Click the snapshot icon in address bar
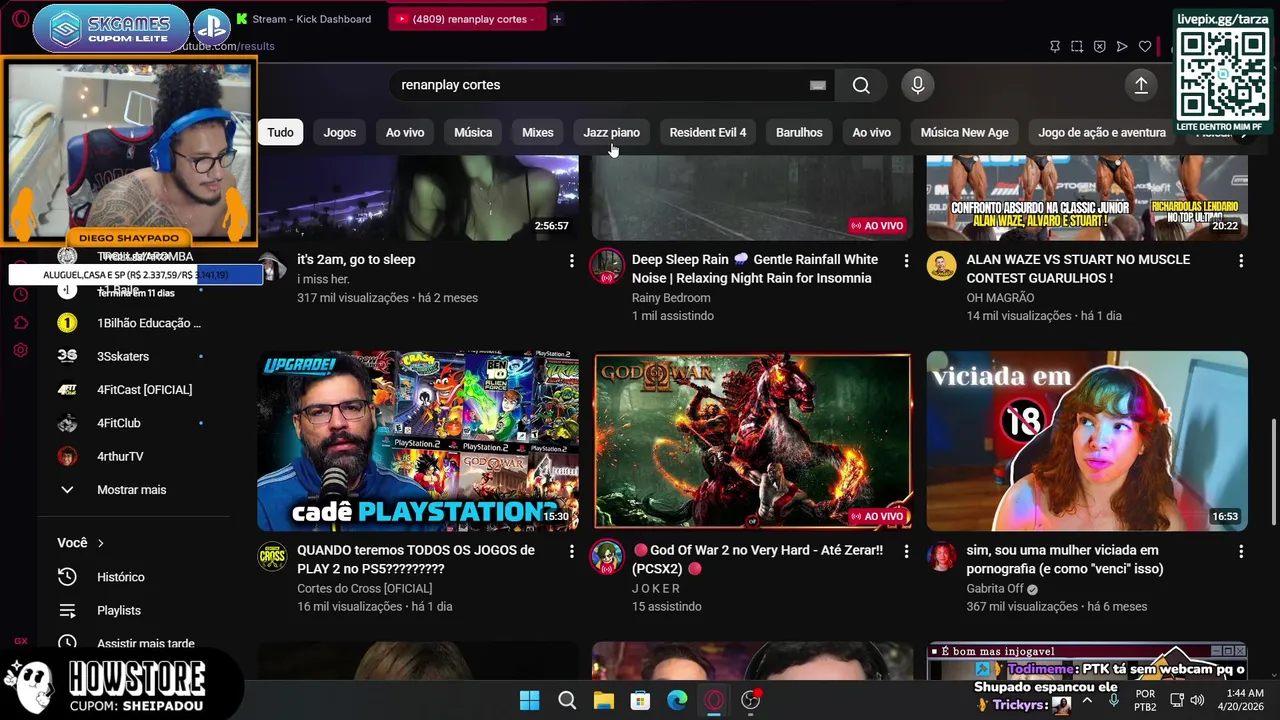 [1077, 46]
